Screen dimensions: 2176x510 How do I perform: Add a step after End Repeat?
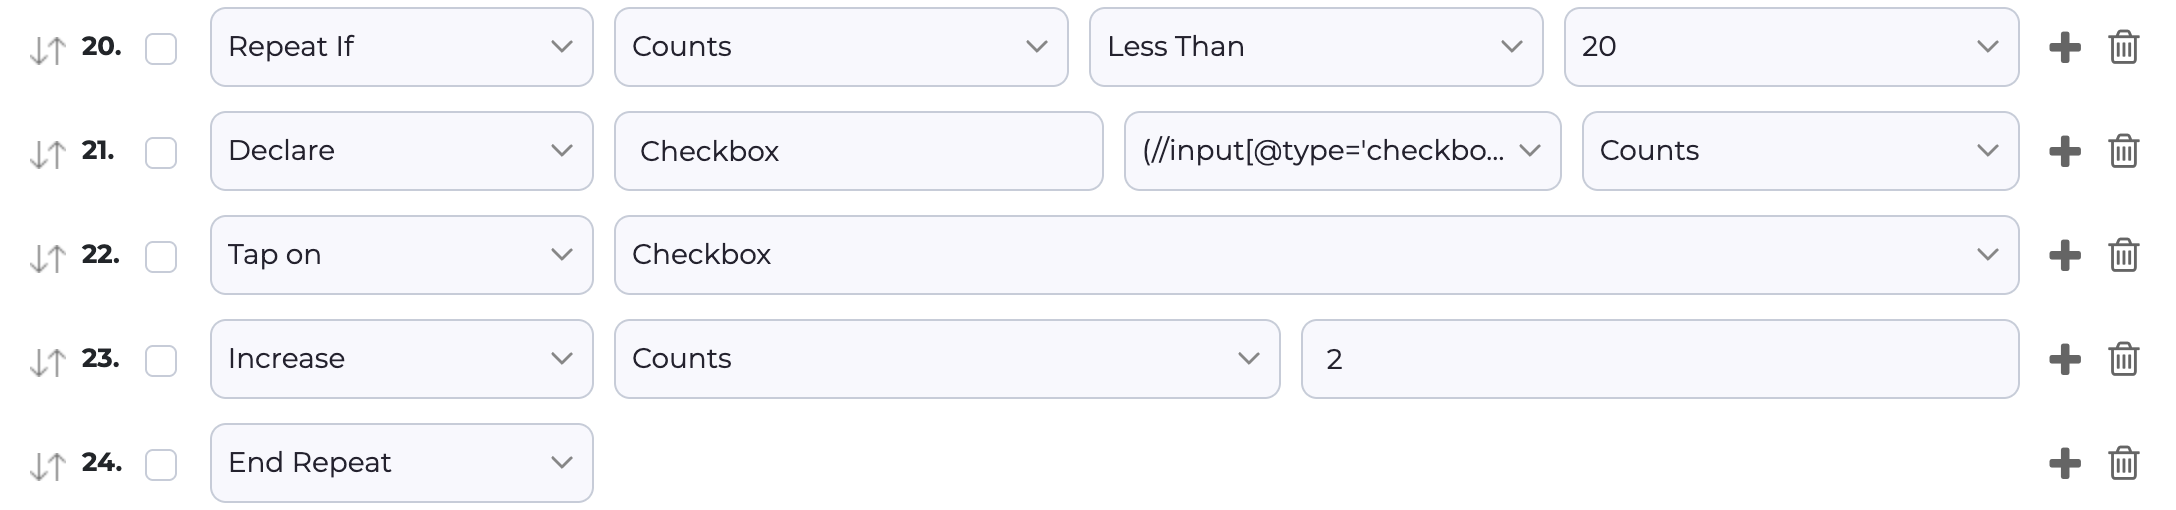pos(2064,463)
